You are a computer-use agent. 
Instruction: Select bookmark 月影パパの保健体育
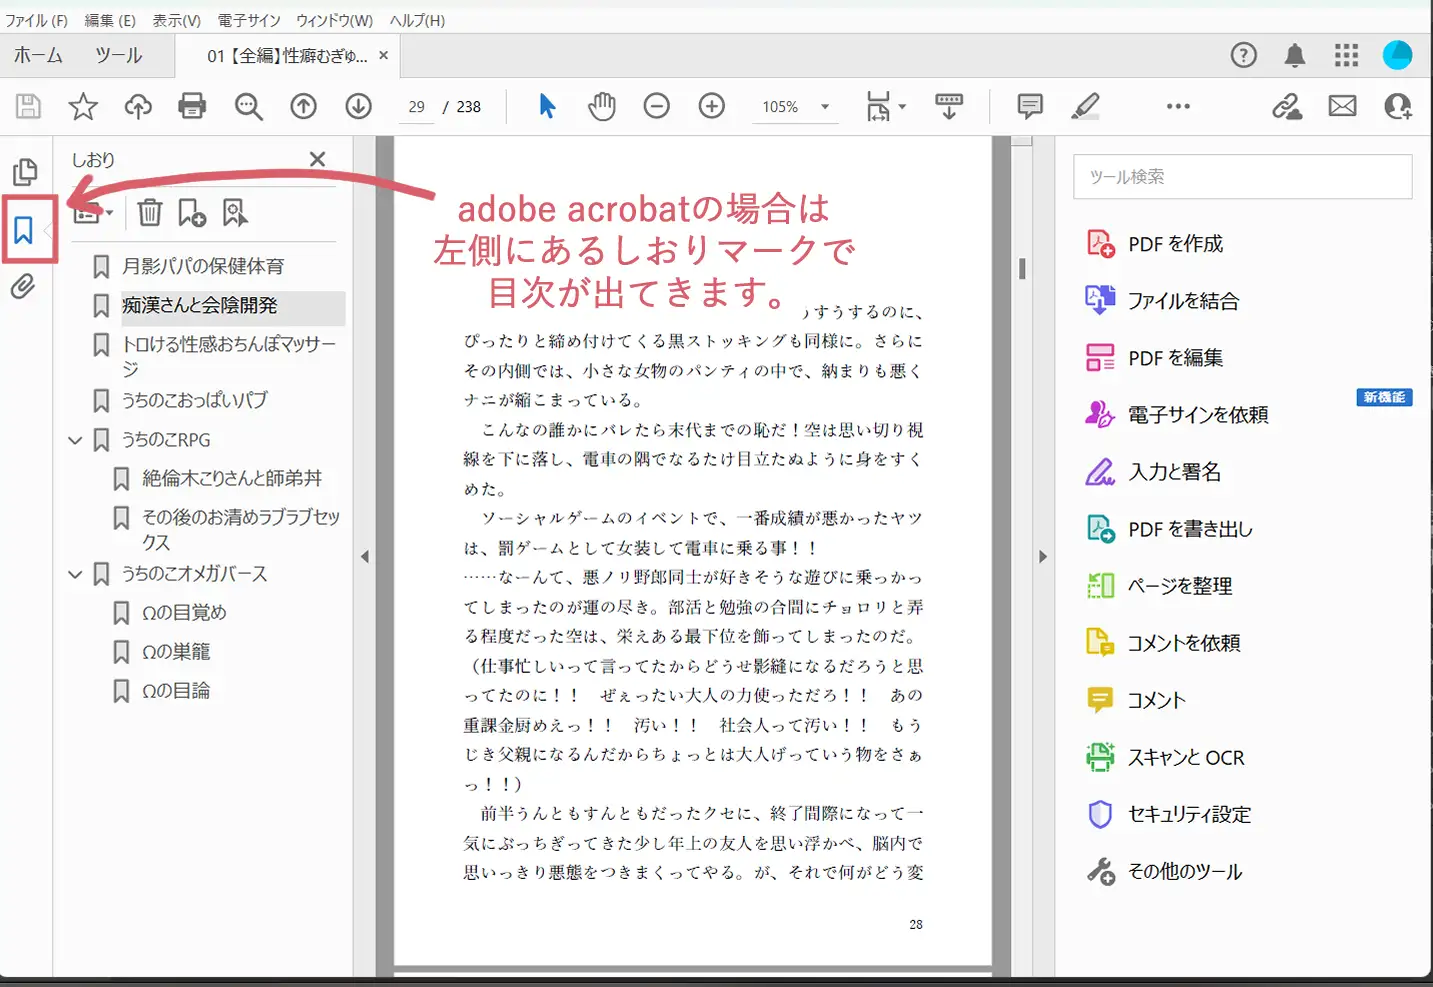tap(203, 267)
